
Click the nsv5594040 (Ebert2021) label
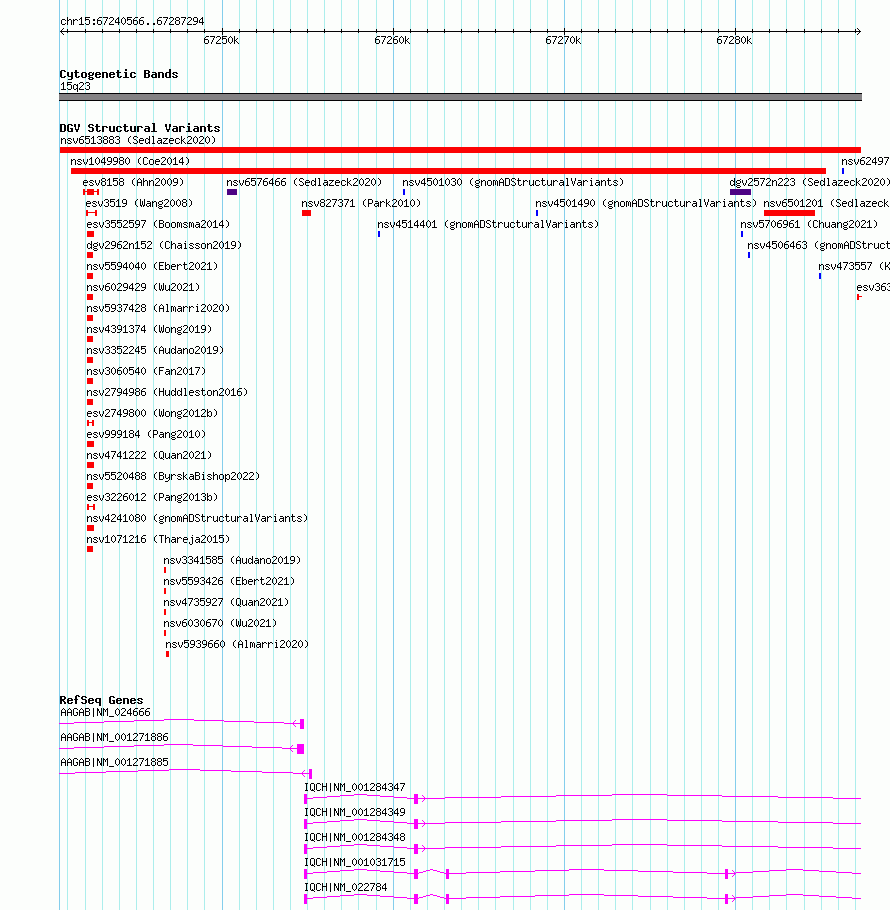[152, 266]
